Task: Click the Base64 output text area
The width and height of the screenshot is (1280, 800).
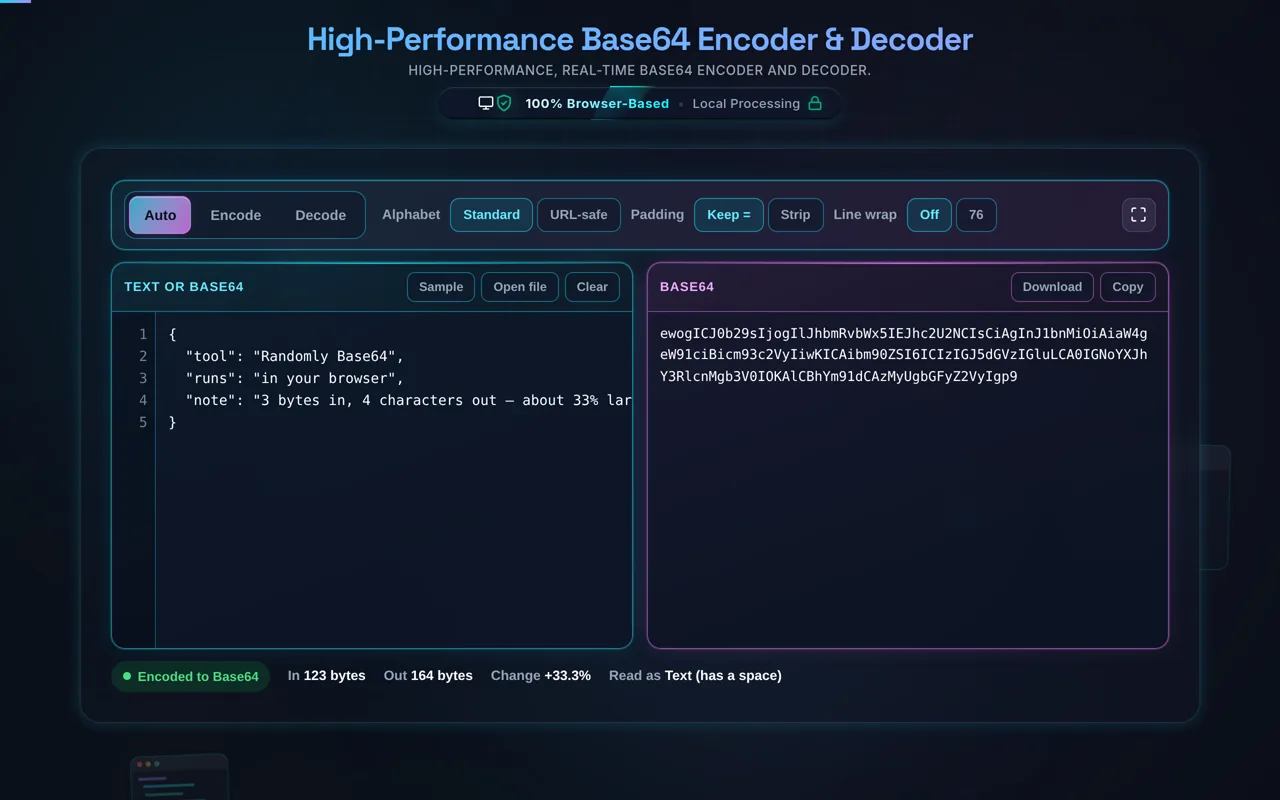Action: coord(908,480)
